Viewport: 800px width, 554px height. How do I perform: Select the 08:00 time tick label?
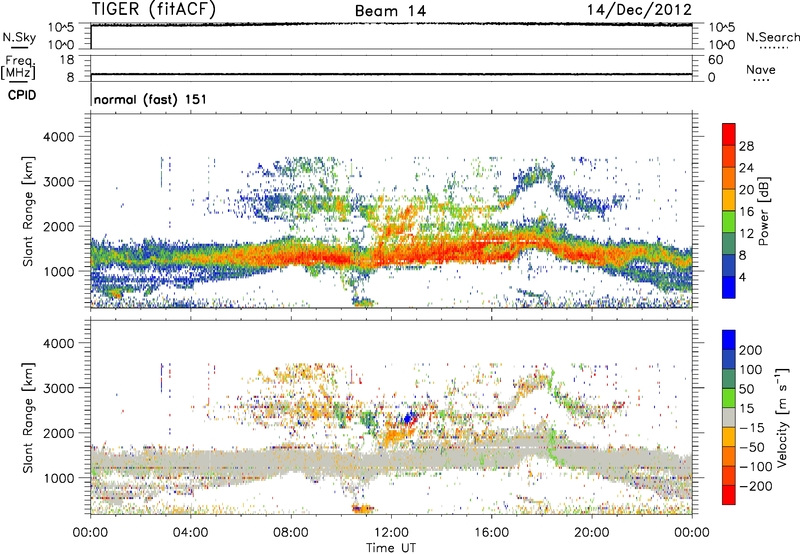click(x=291, y=533)
